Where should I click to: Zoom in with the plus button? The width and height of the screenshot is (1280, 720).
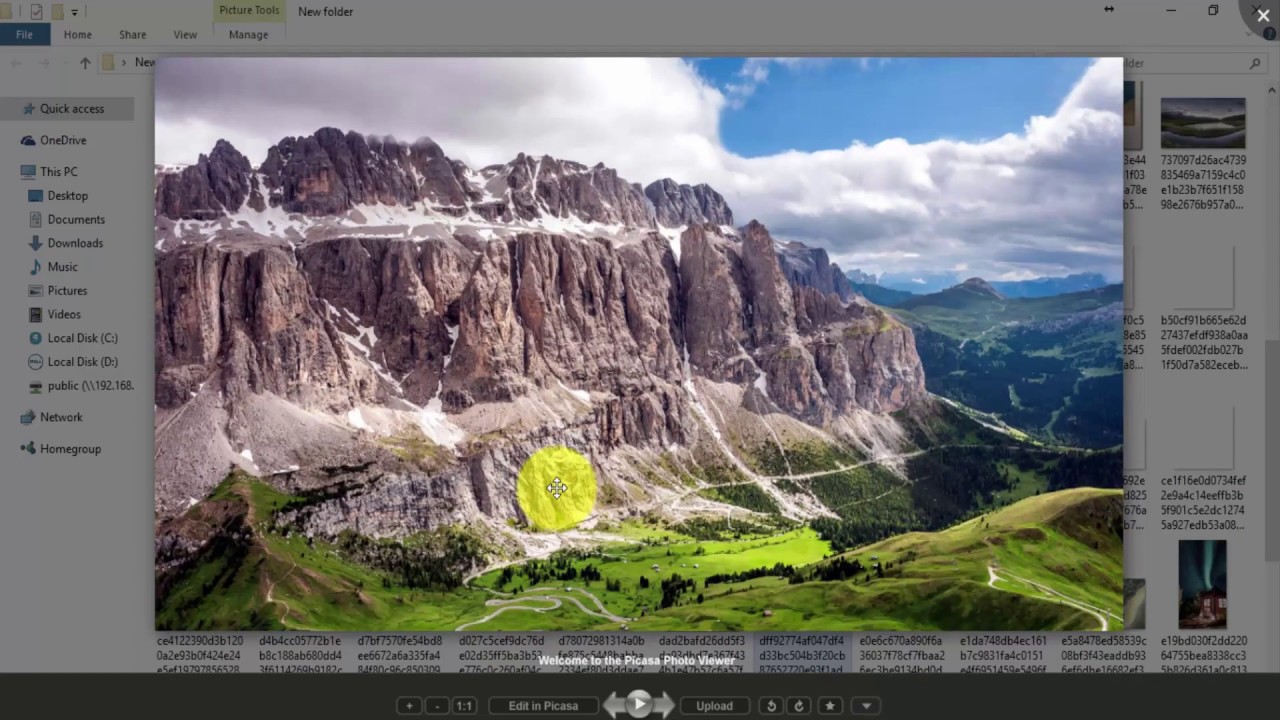(409, 706)
